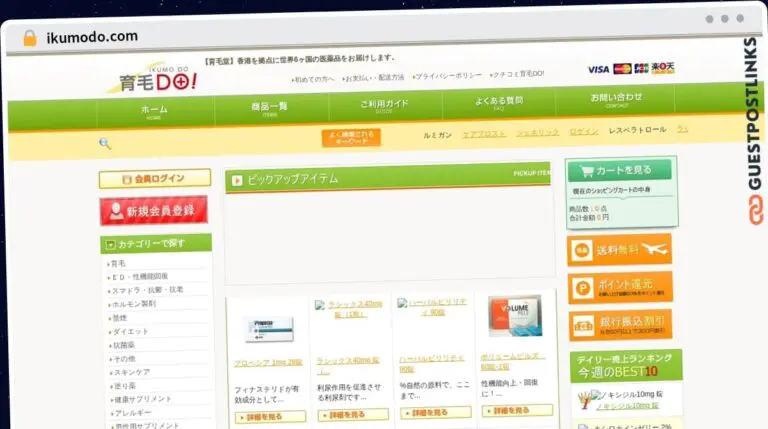The height and width of the screenshot is (429, 768).
Task: Open the Volume Pills product image
Action: click(x=515, y=316)
